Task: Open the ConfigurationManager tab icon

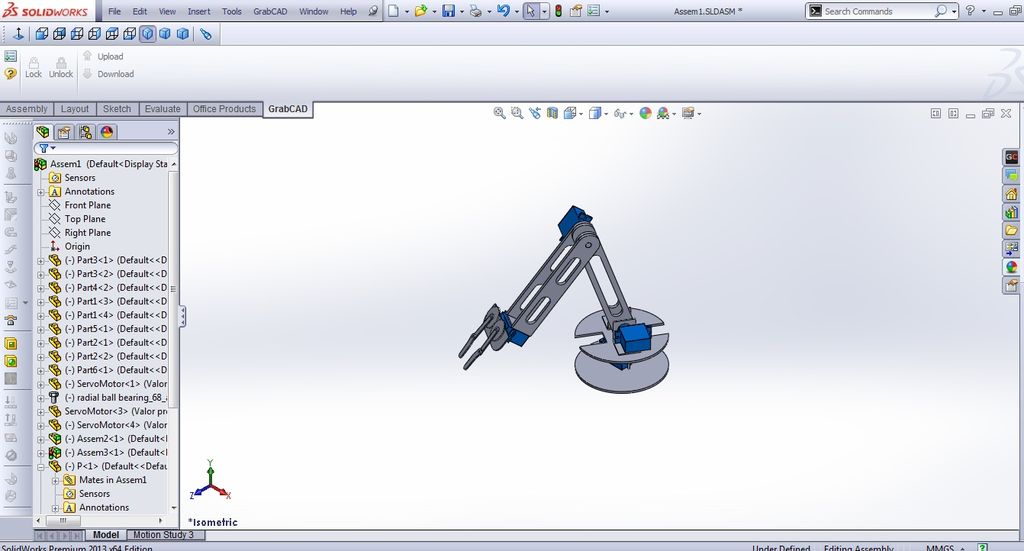Action: pyautogui.click(x=86, y=133)
